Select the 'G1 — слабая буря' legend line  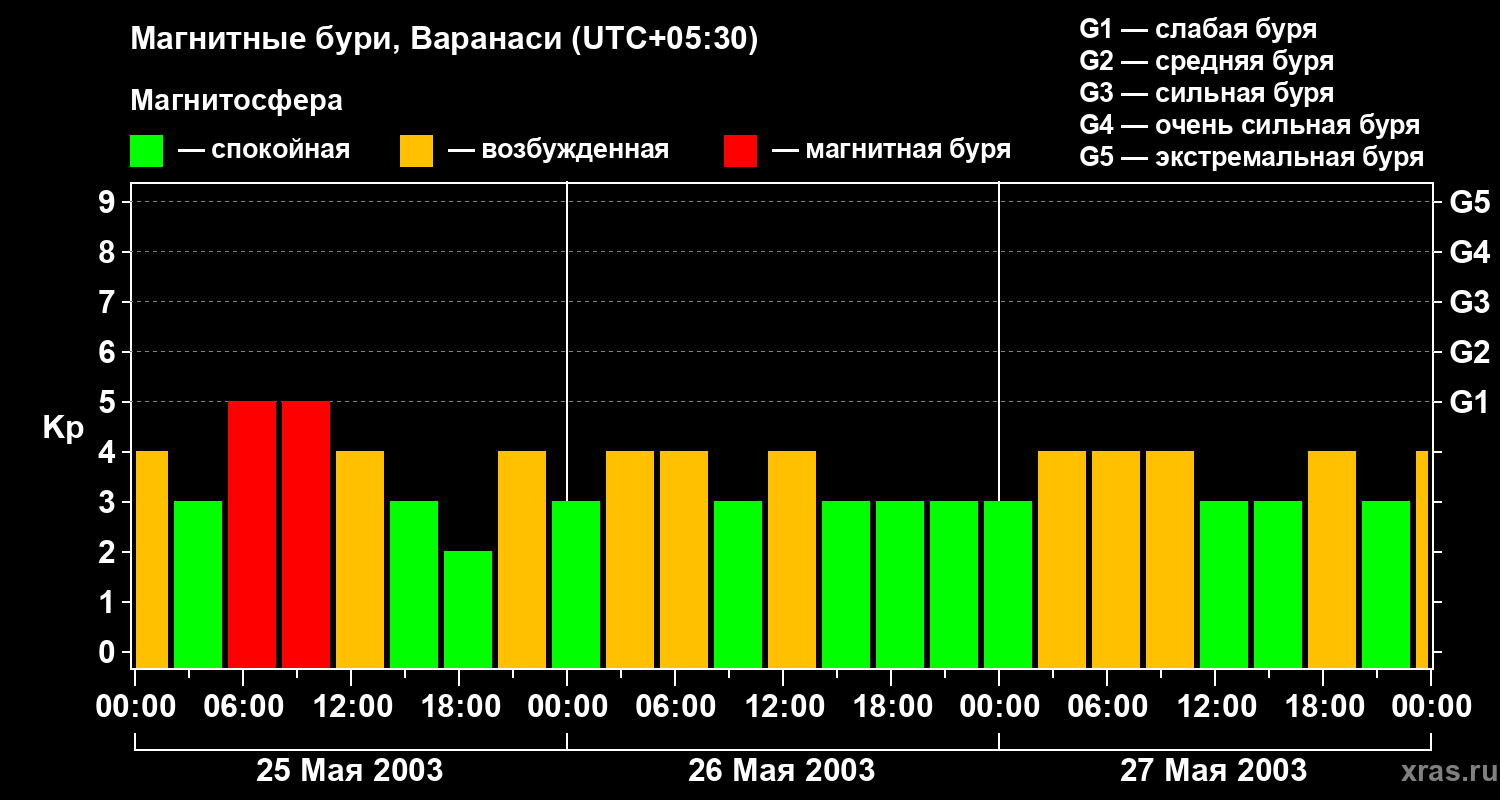pos(1198,29)
